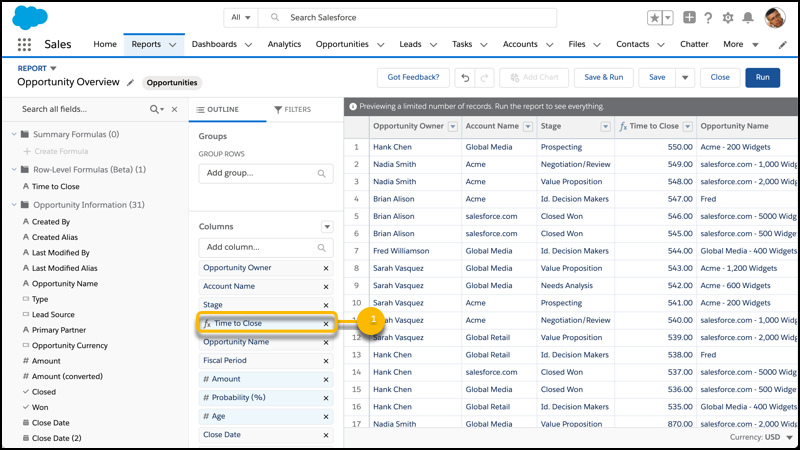
Task: Click the Save & Run button
Action: click(604, 78)
